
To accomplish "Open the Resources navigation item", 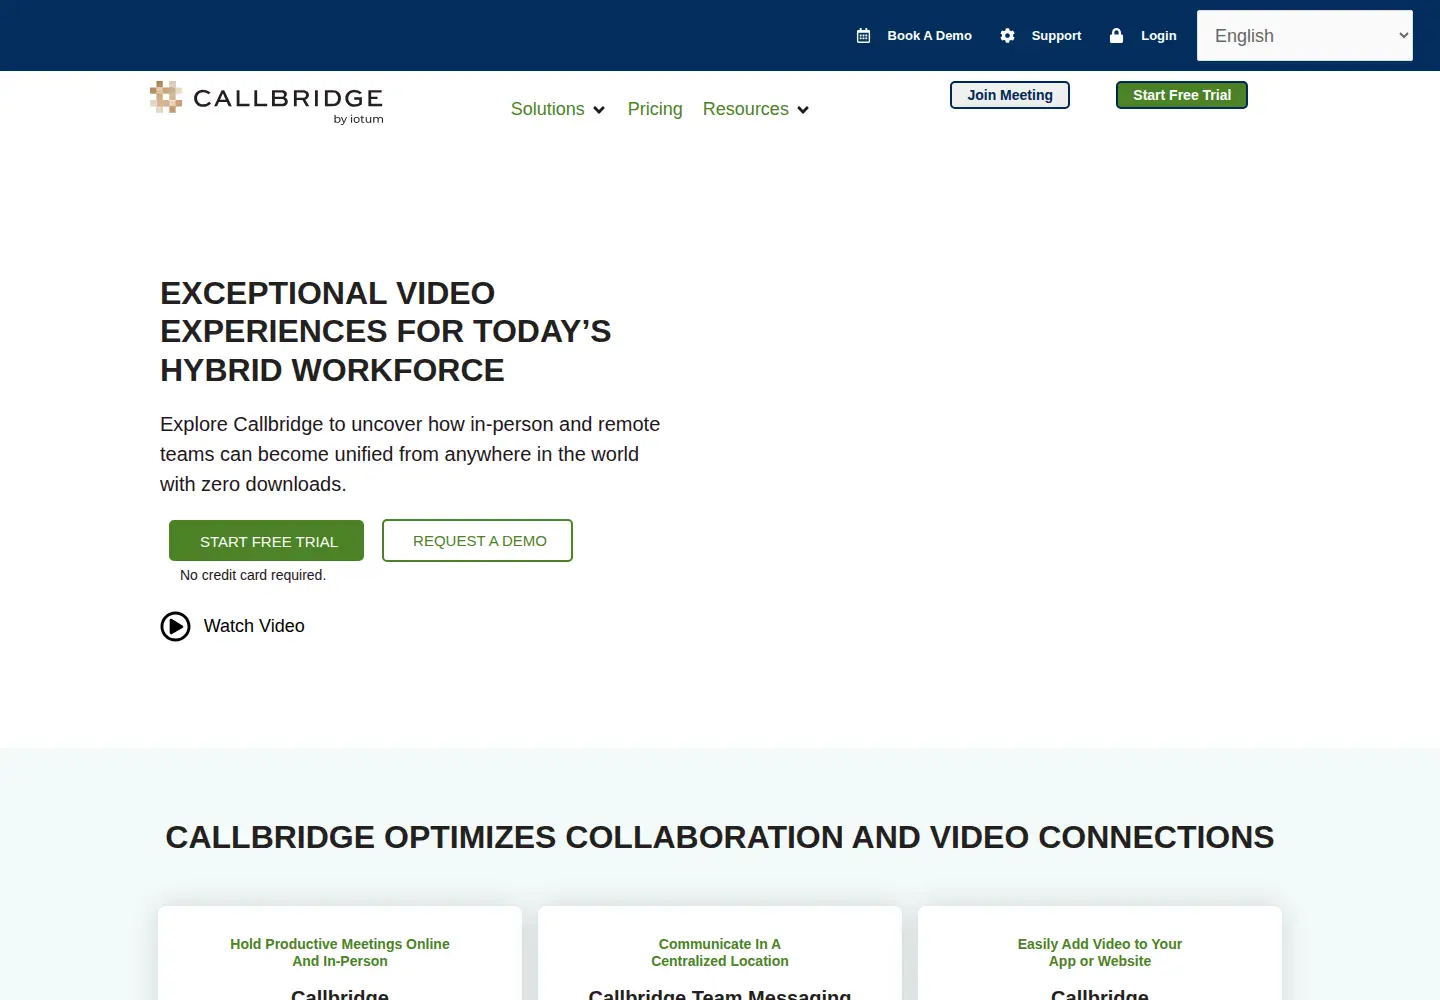I will pyautogui.click(x=746, y=109).
